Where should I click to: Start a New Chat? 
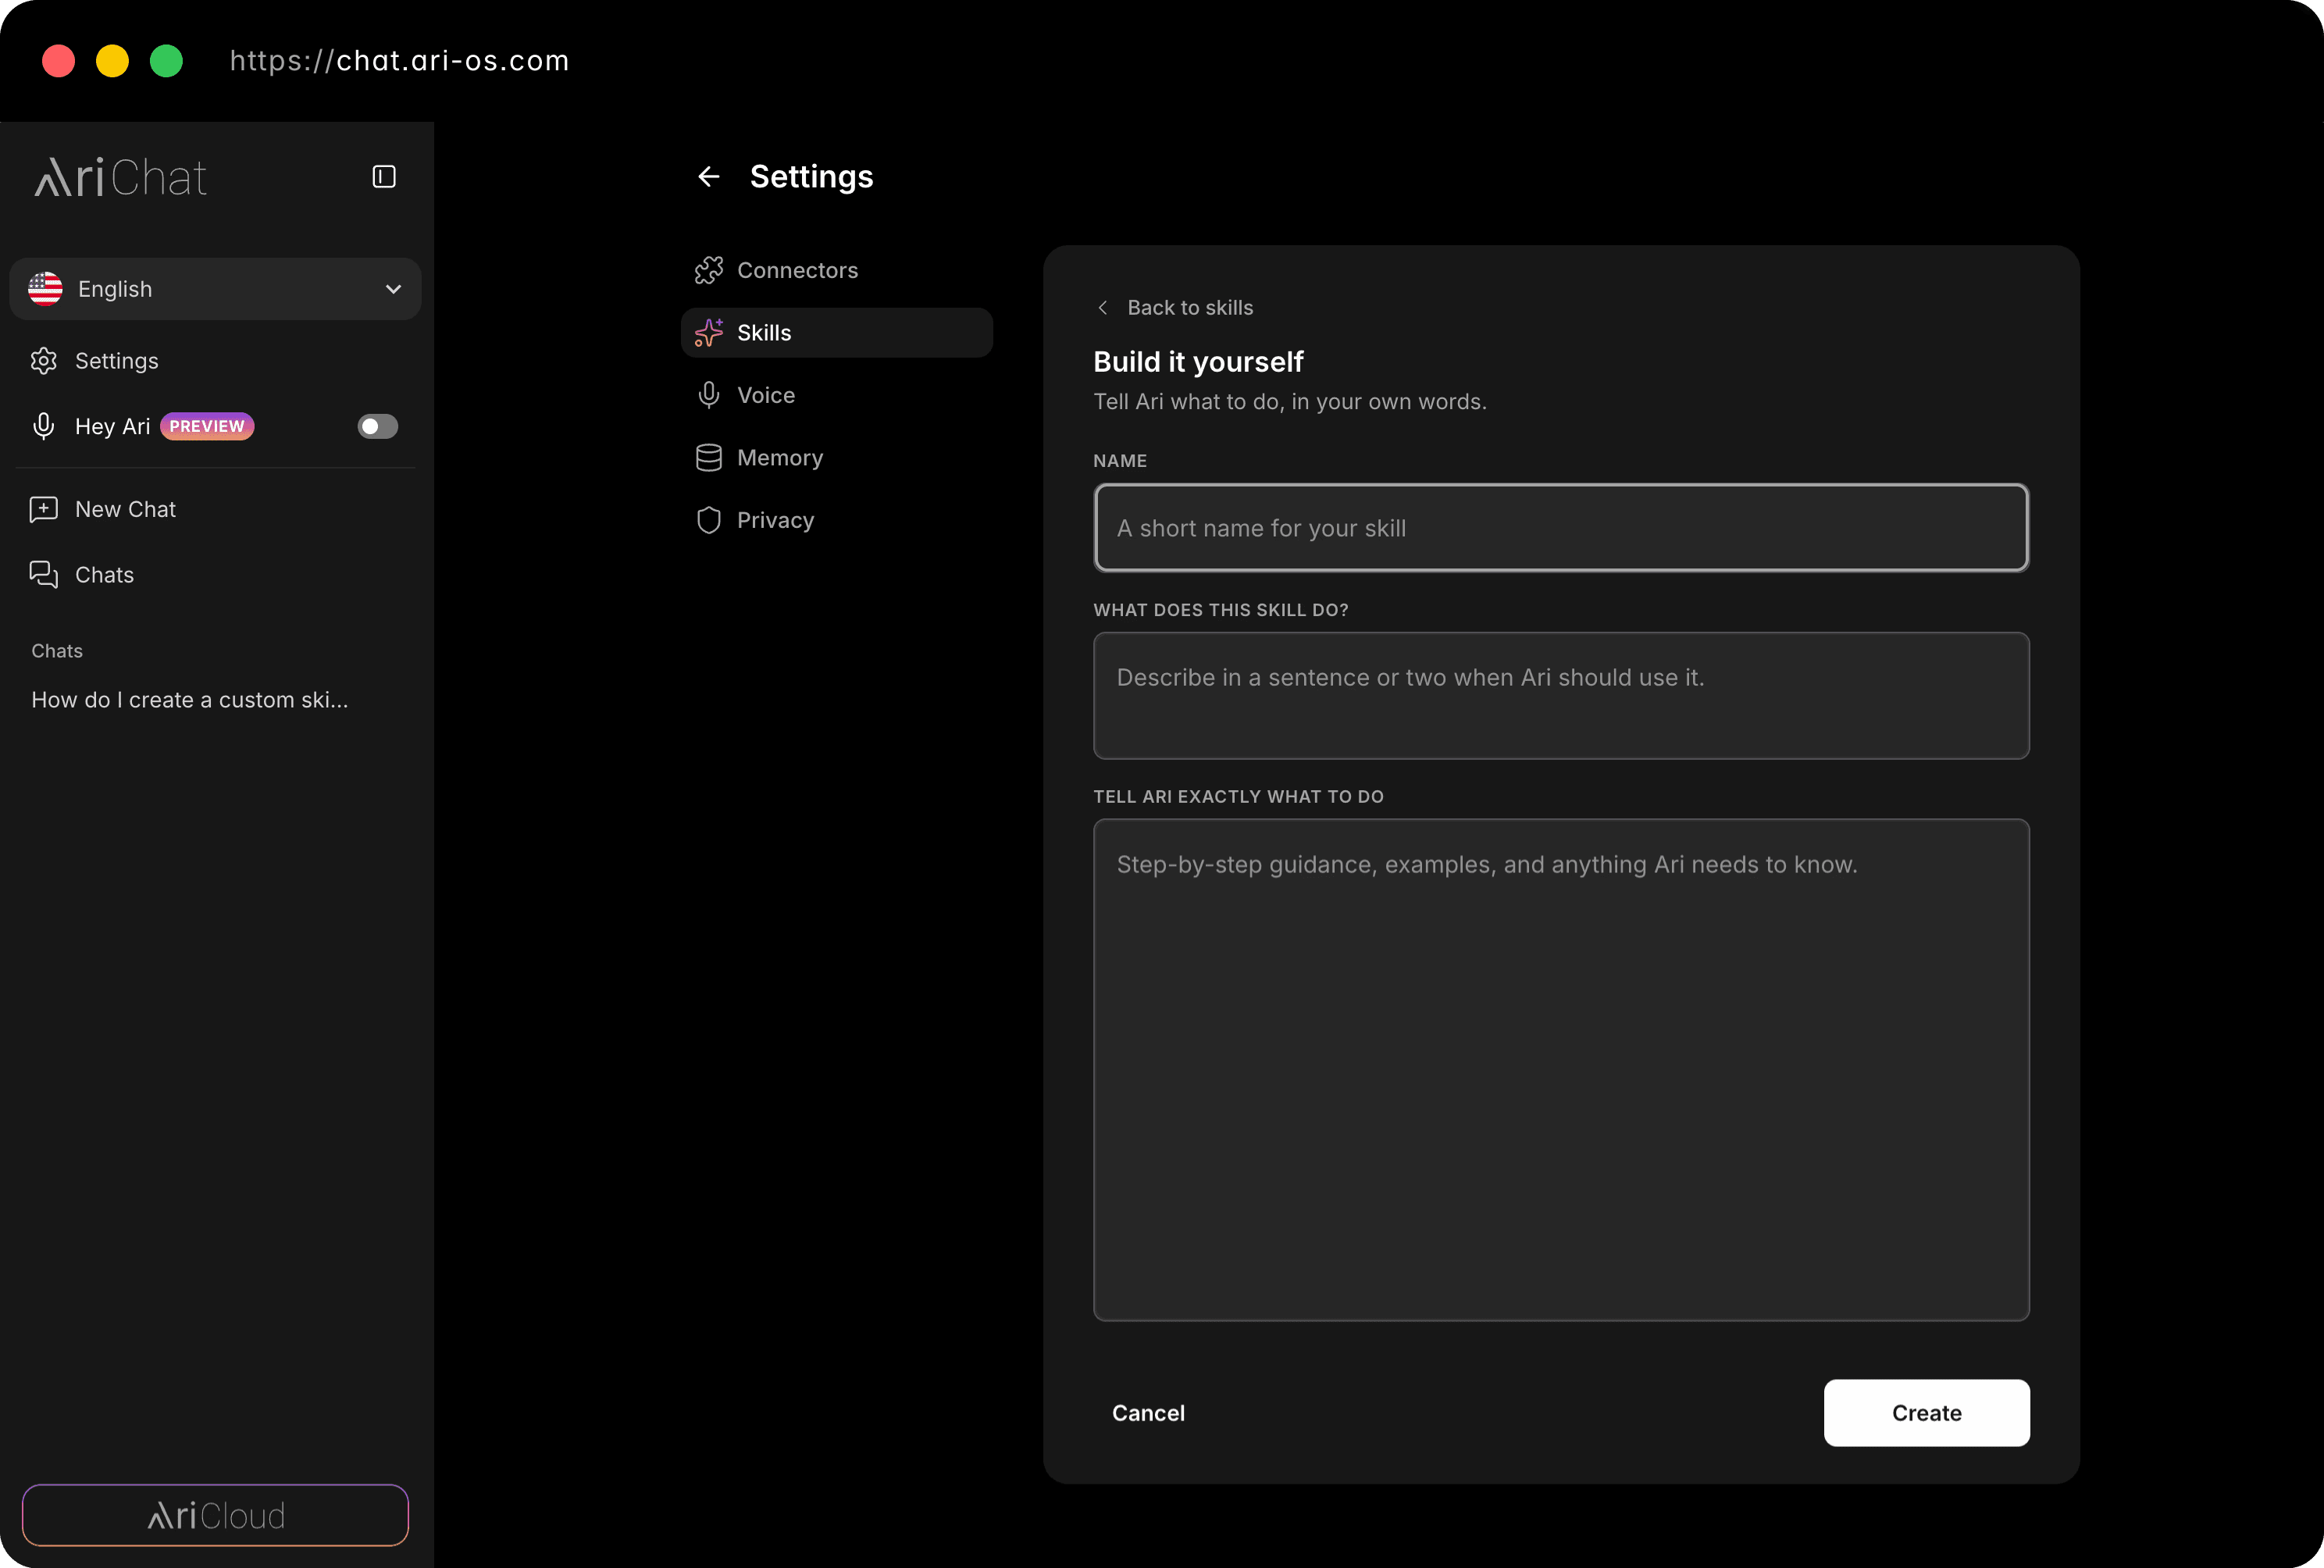click(x=215, y=509)
